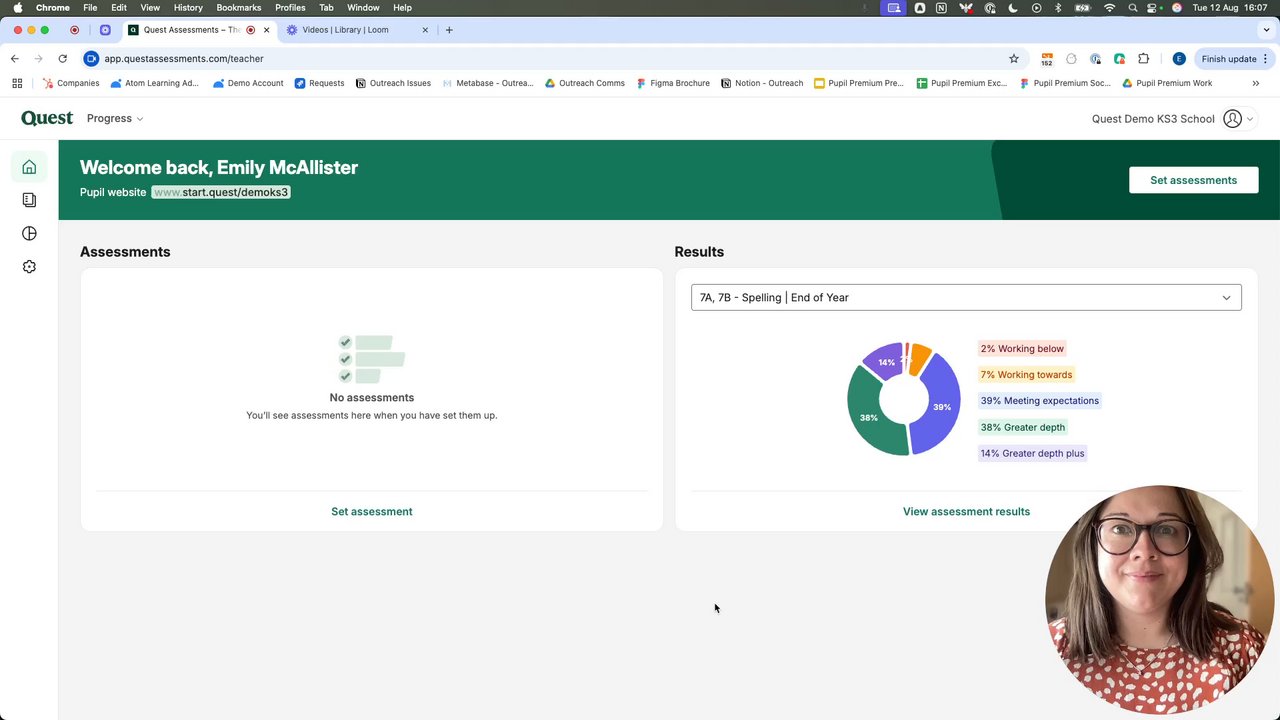Image resolution: width=1280 pixels, height=720 pixels.
Task: Open macOS Spotlight search
Action: 1132,8
